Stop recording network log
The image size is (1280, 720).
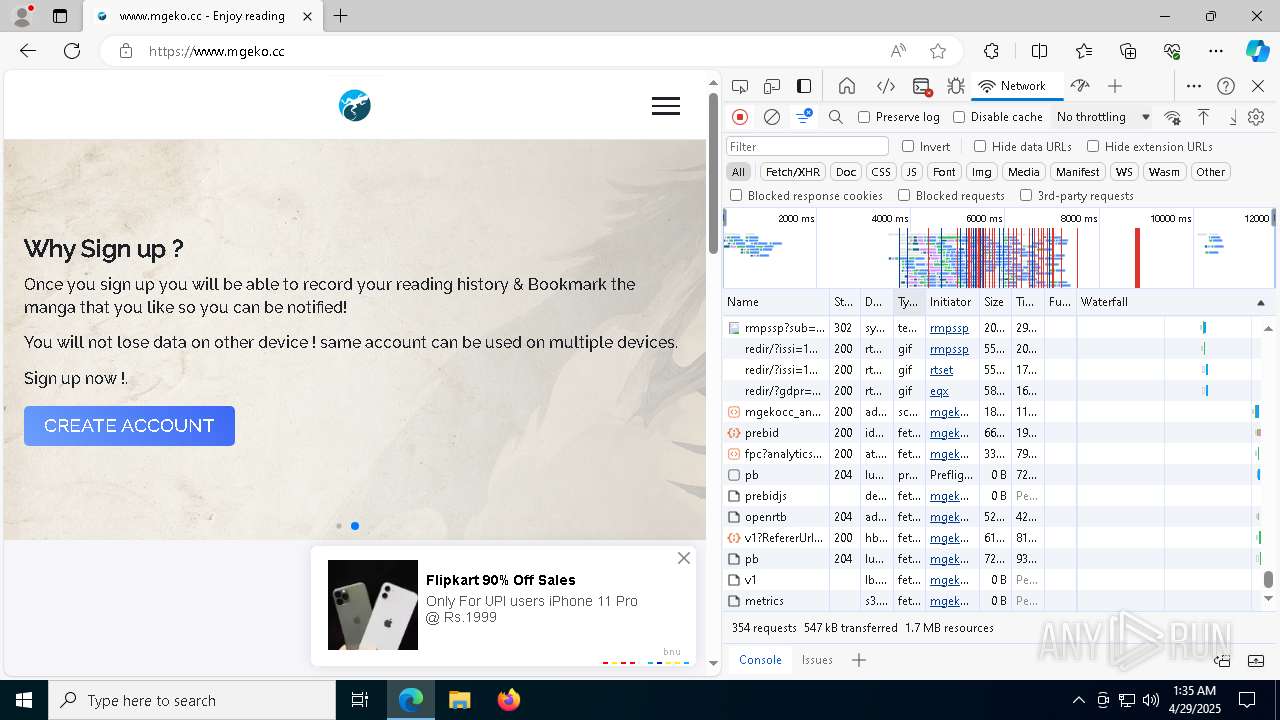point(740,117)
